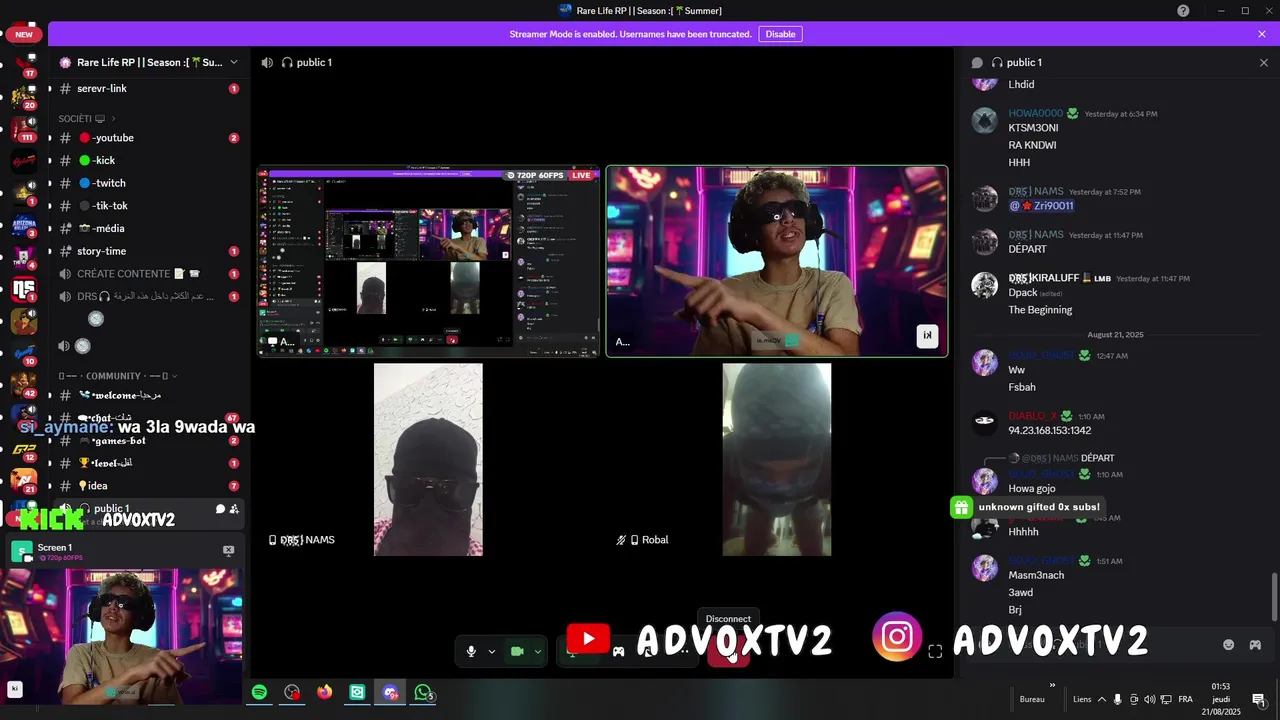This screenshot has width=1280, height=720.
Task: Open the network tray icon
Action: [1165, 699]
